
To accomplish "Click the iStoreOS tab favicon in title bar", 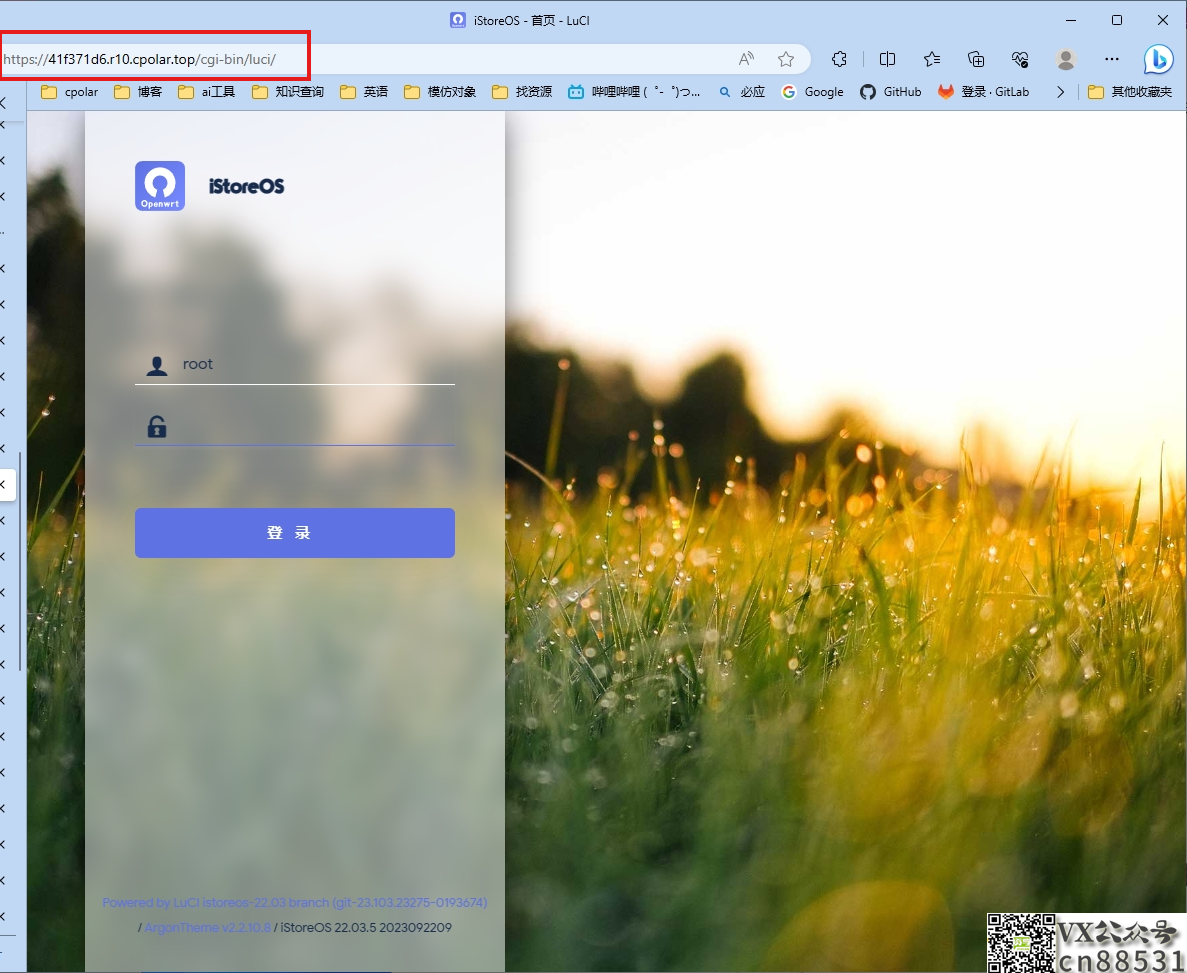I will pyautogui.click(x=458, y=20).
